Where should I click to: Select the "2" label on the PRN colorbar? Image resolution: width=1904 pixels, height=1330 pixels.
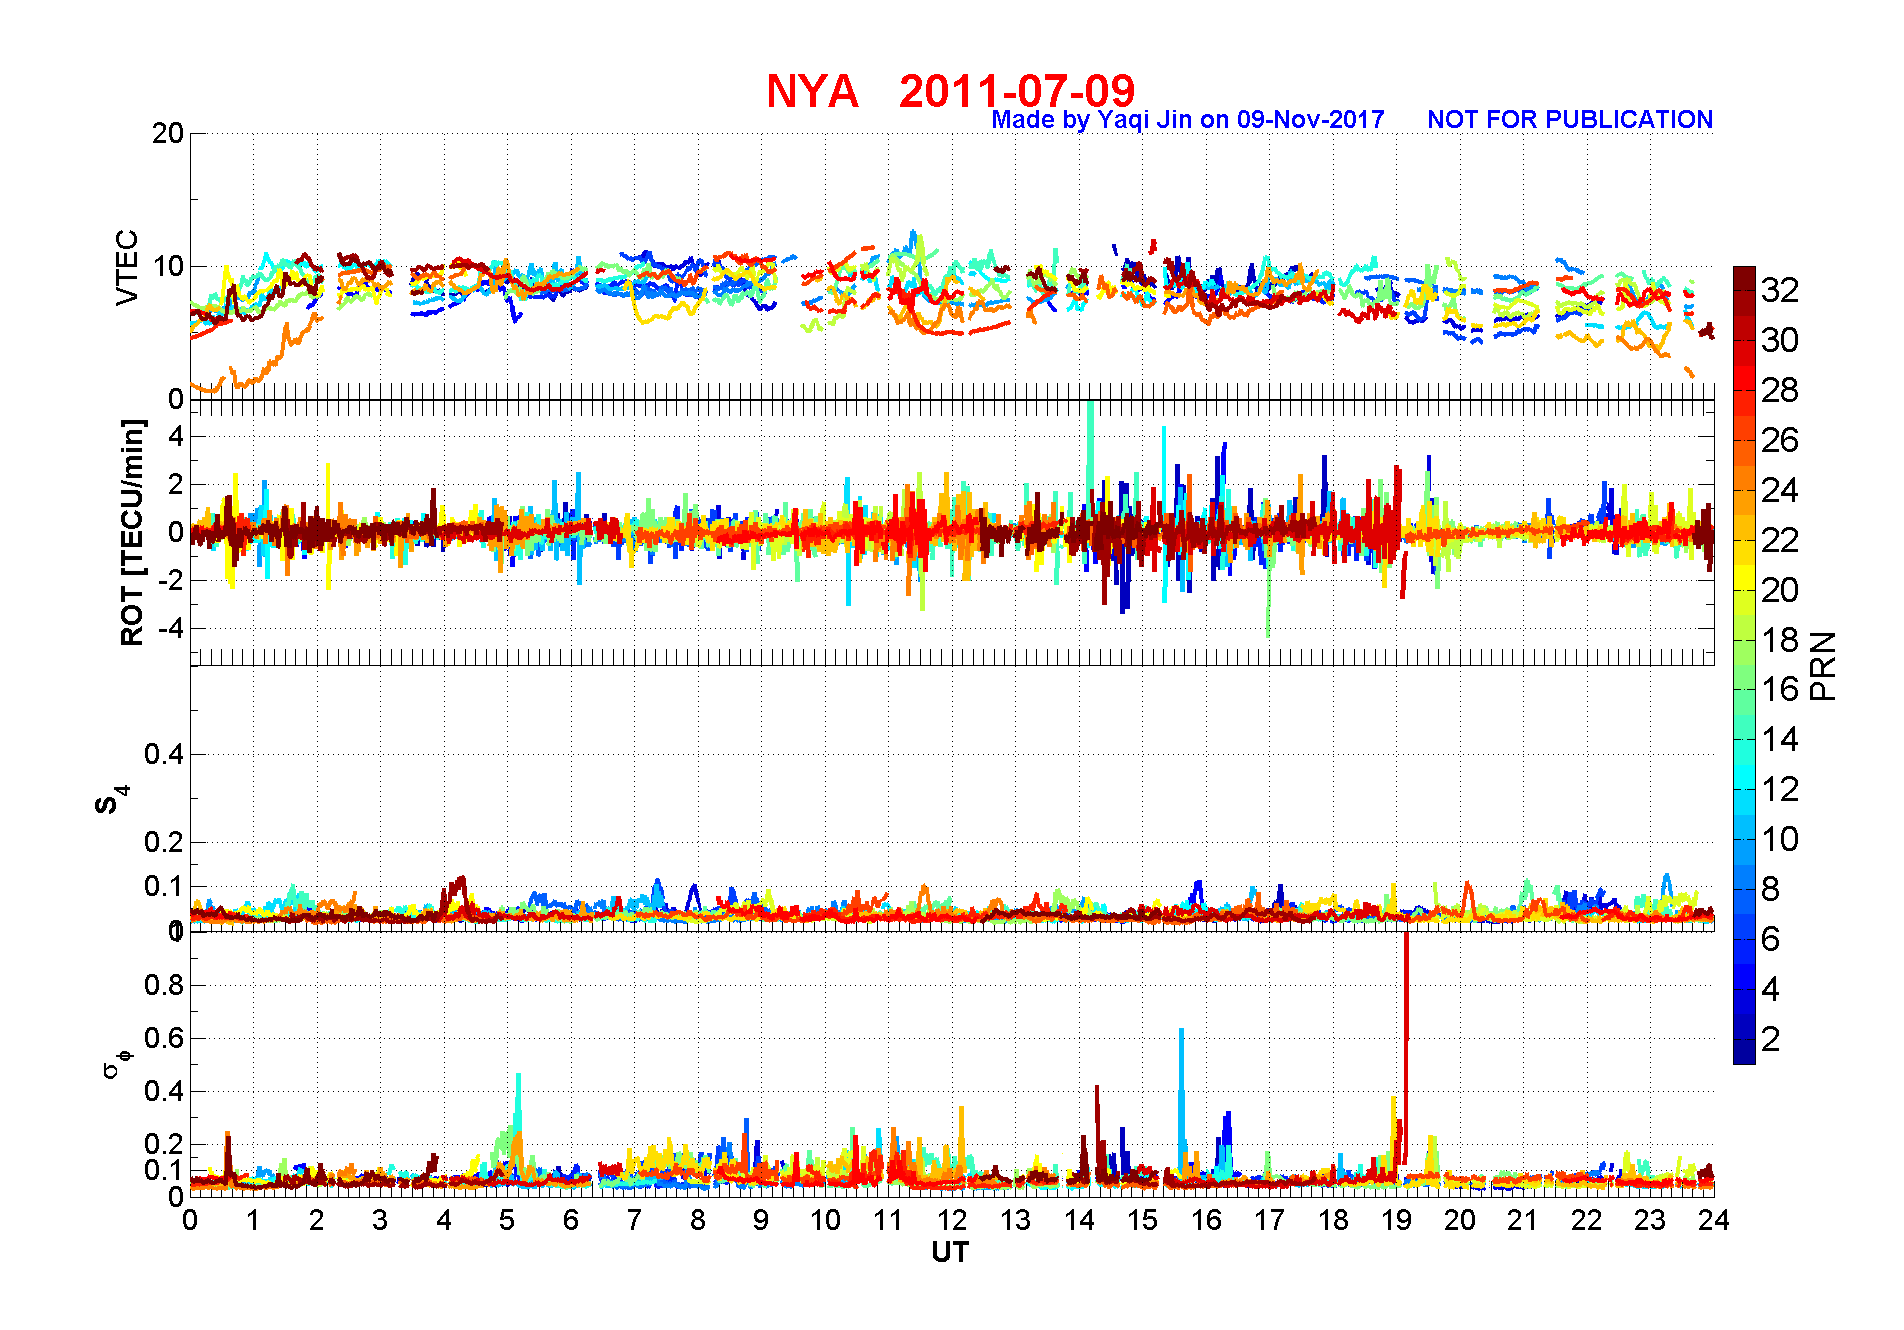click(x=1771, y=1039)
